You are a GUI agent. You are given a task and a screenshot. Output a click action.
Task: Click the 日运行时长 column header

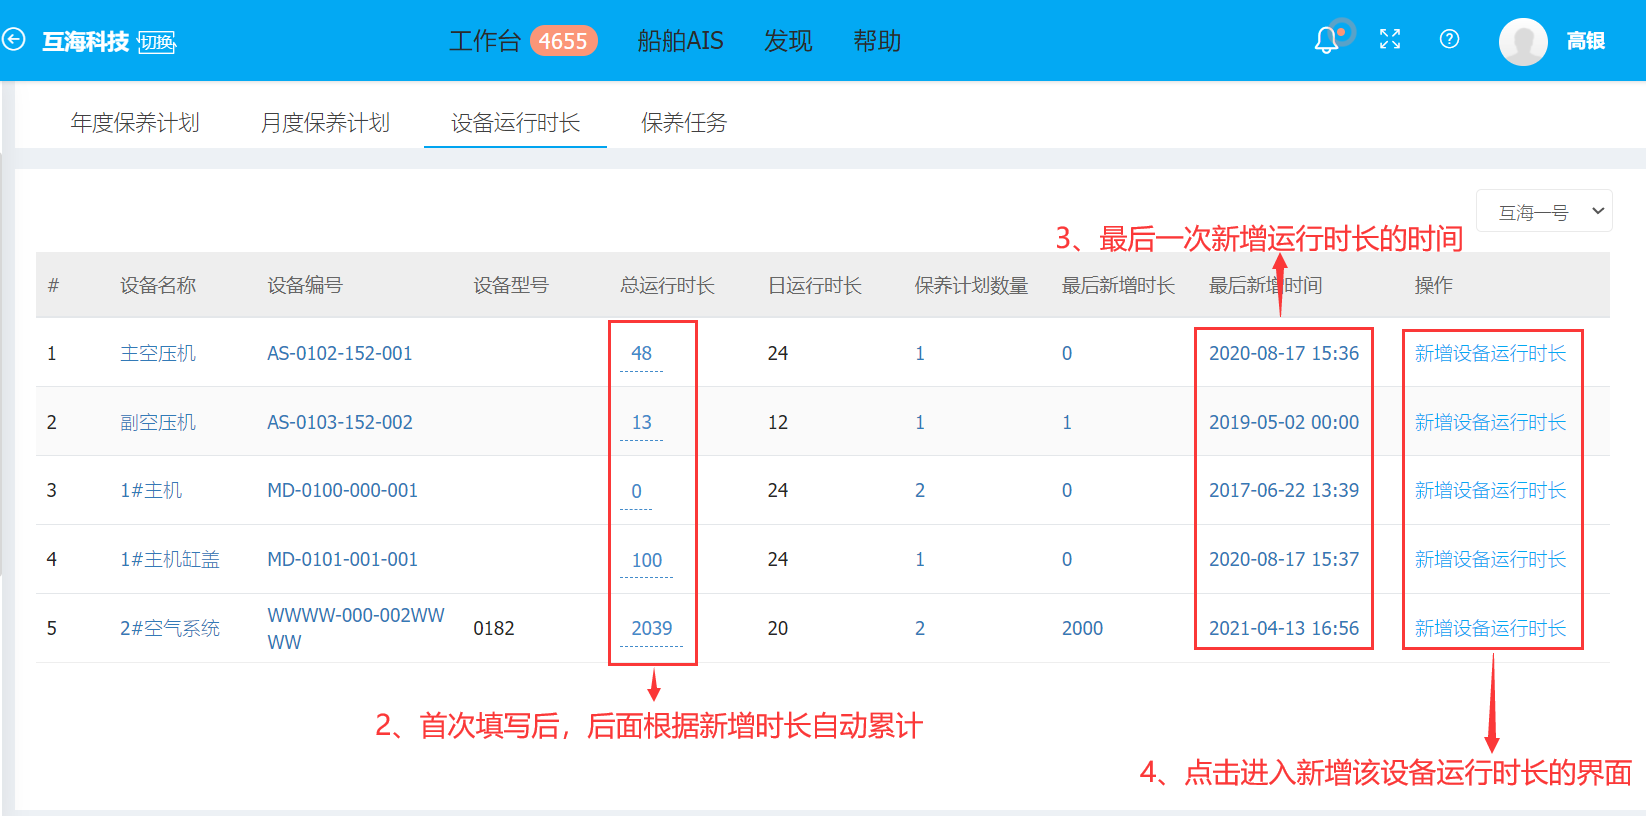[x=814, y=285]
